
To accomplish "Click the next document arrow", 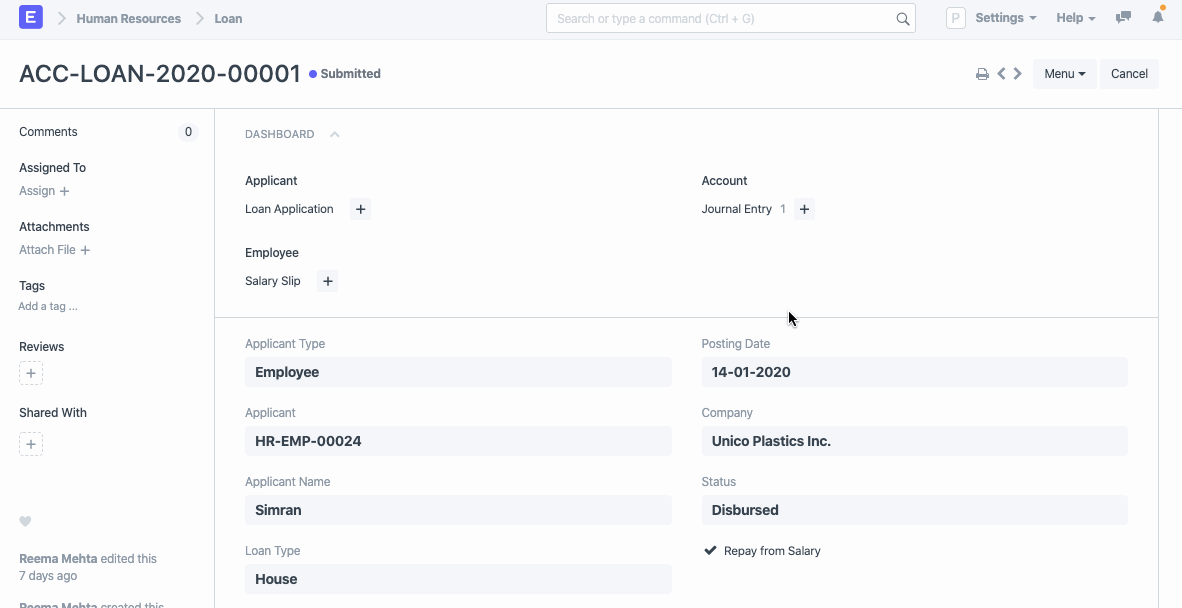I will click(x=1017, y=73).
